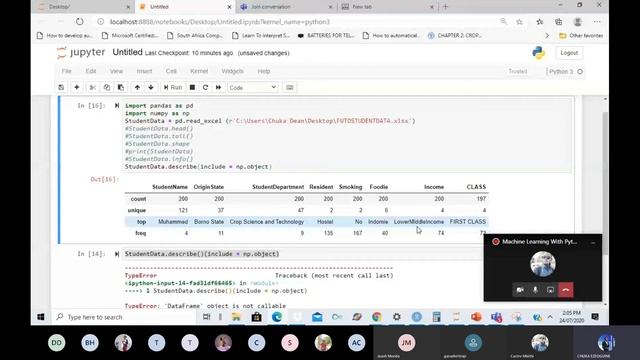Open the Widgets menu in Jupyter
This screenshot has height=360, width=640.
[x=232, y=71]
